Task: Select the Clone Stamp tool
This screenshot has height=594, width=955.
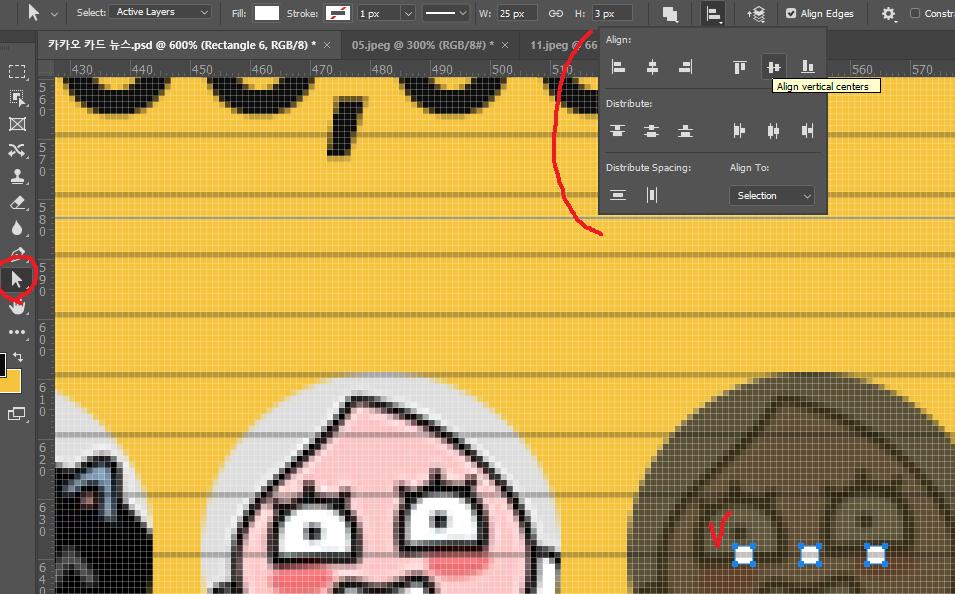Action: 17,177
